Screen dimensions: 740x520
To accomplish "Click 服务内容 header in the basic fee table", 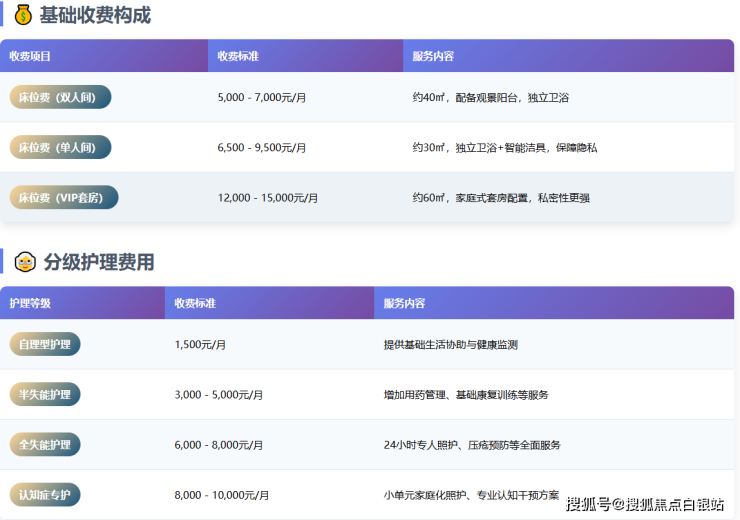I will [433, 56].
